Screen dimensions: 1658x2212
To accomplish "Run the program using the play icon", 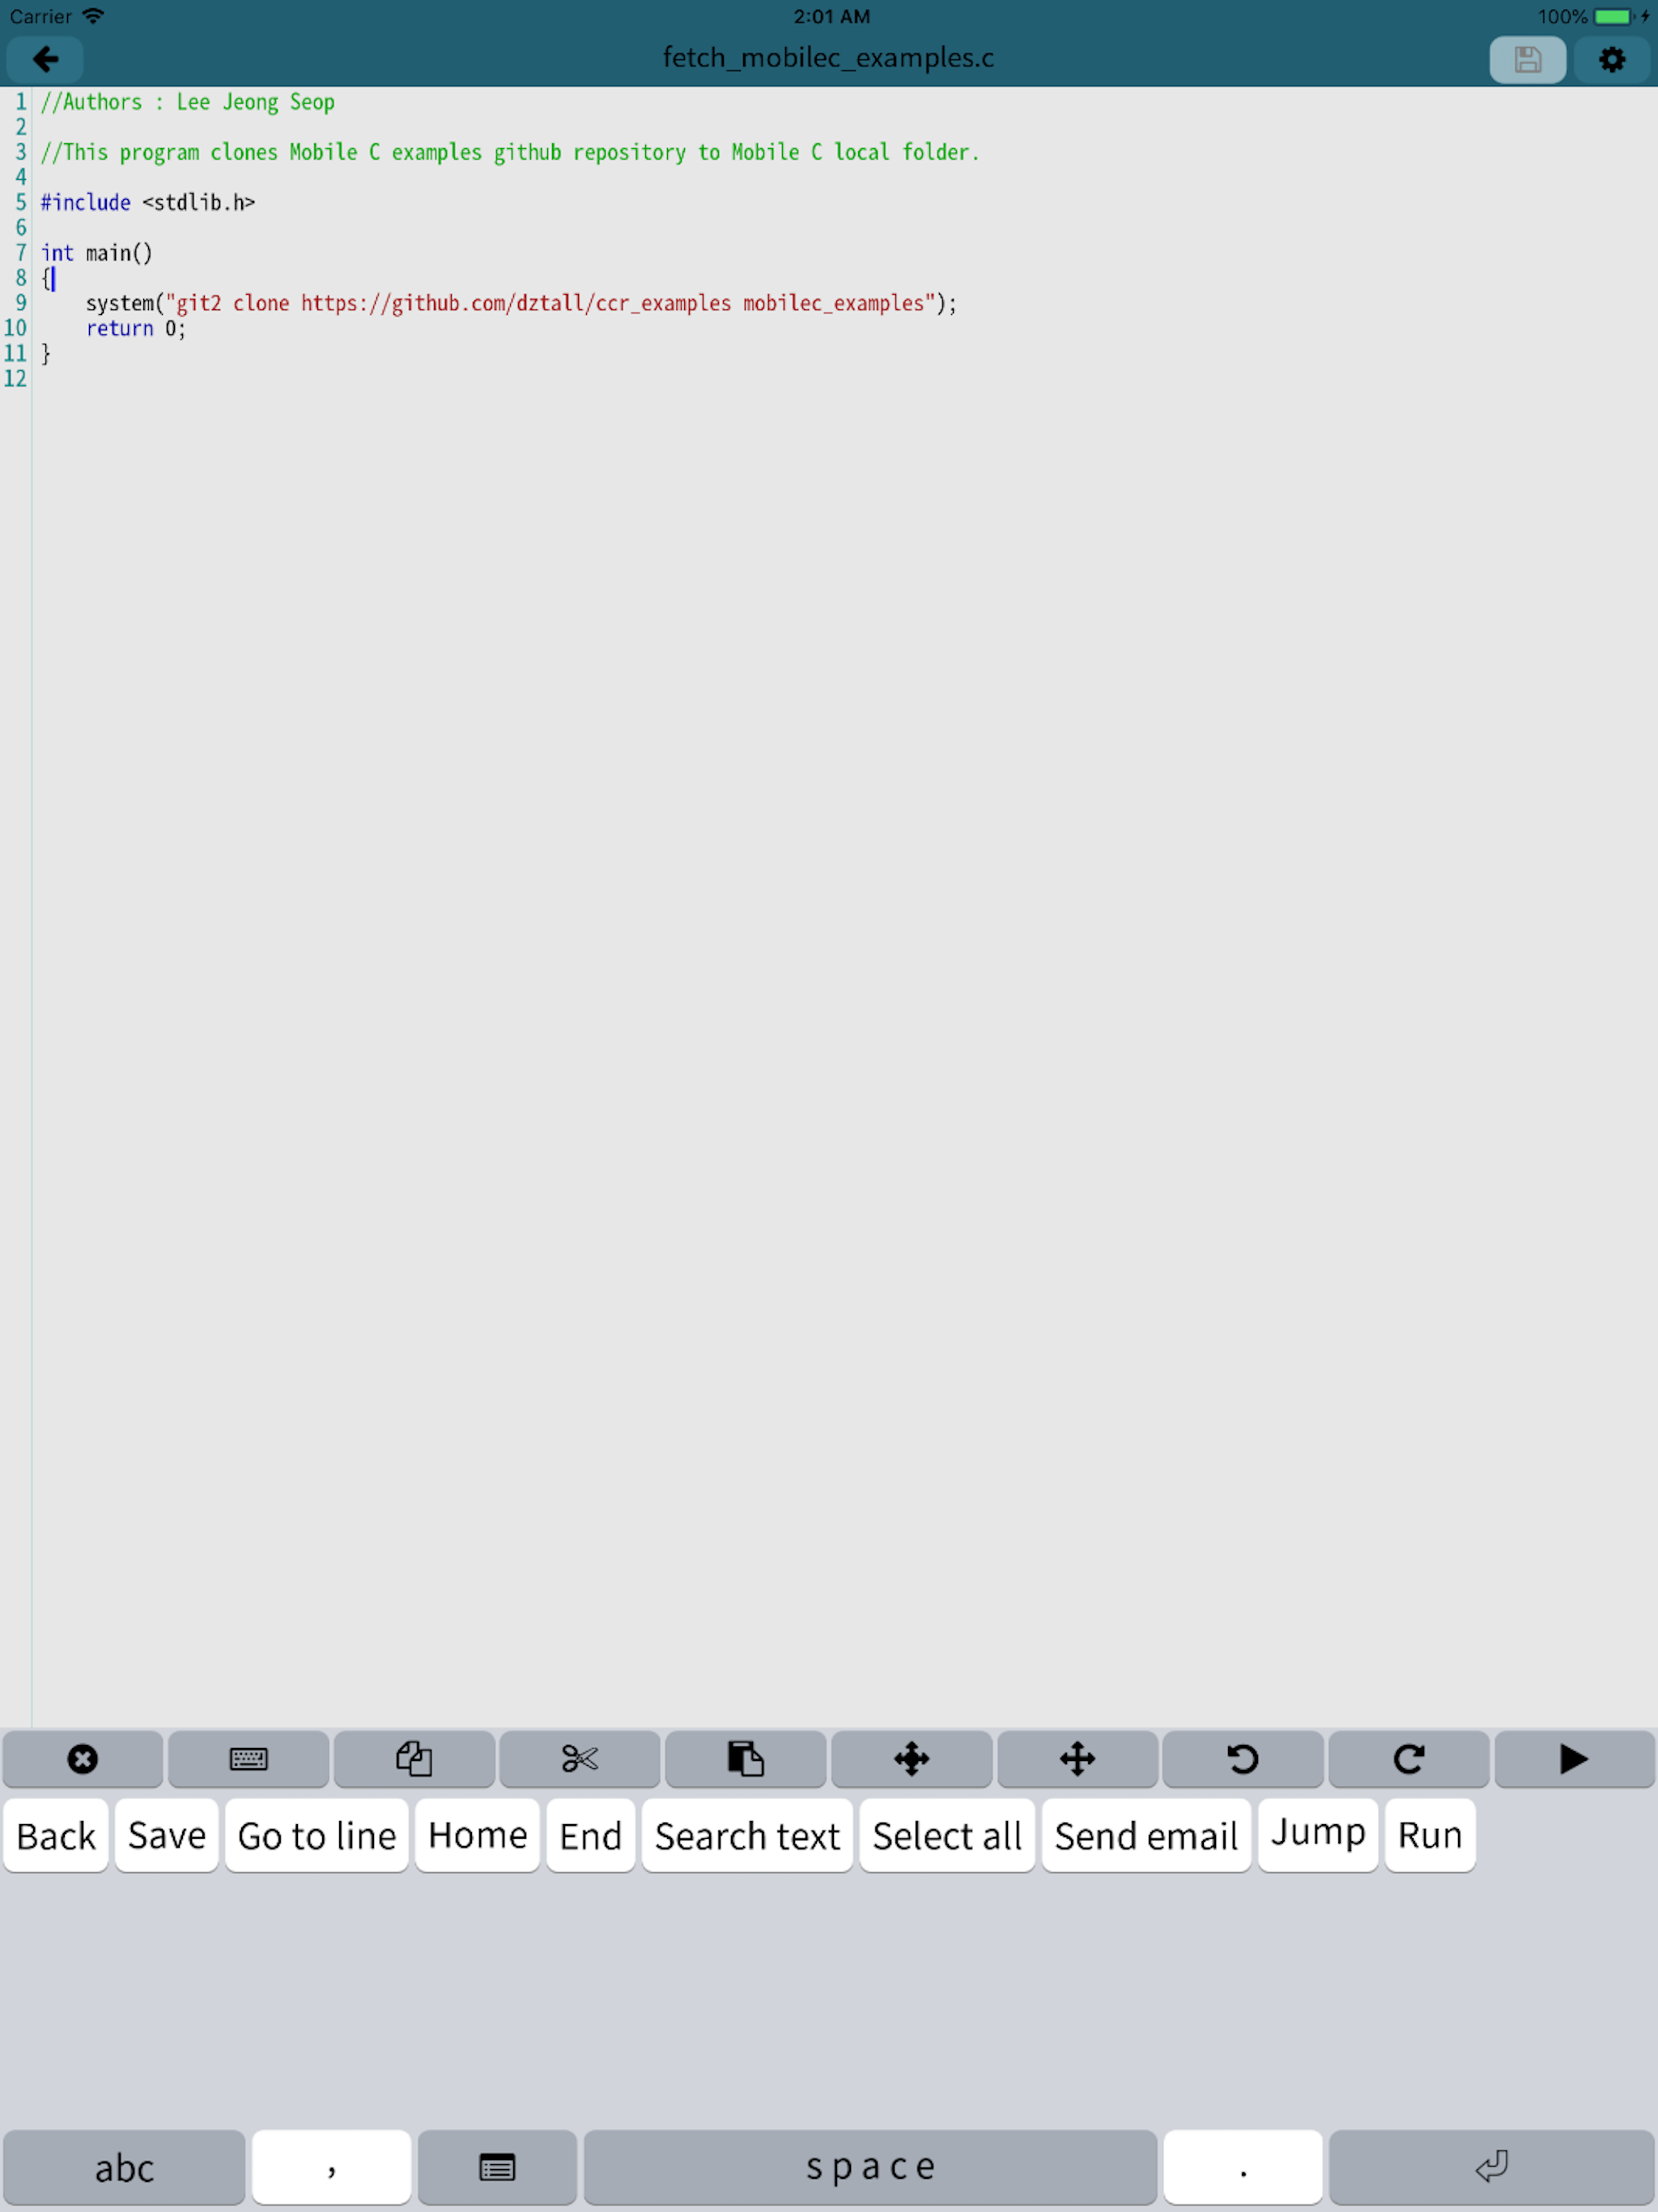I will [x=1573, y=1759].
